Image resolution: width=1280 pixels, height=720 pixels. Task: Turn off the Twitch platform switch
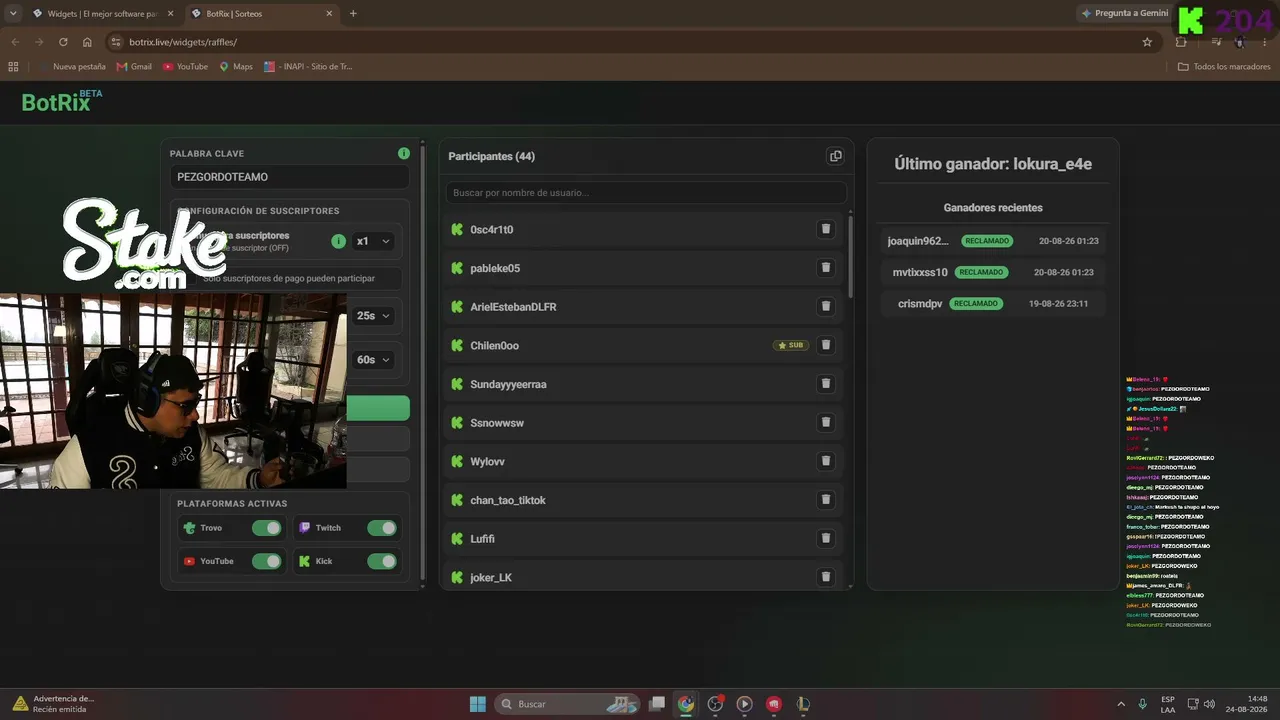tap(381, 528)
